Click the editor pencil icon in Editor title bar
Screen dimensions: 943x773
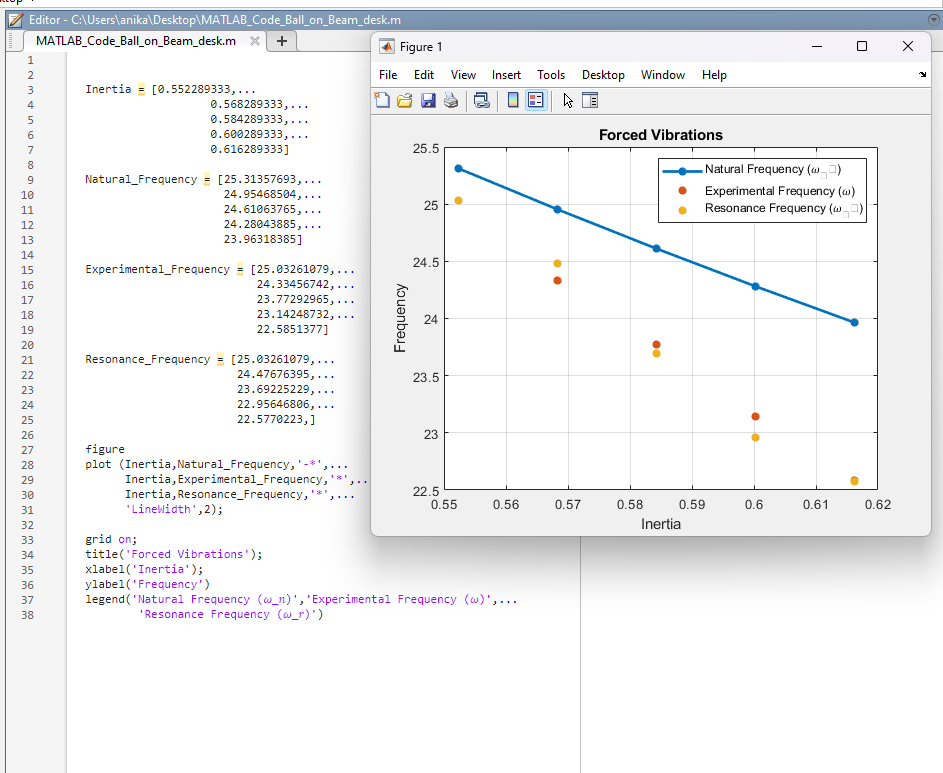click(x=16, y=20)
